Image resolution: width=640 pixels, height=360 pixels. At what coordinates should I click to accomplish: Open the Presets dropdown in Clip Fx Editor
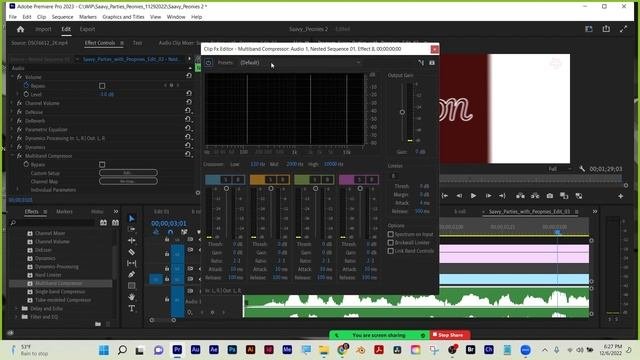tap(300, 62)
